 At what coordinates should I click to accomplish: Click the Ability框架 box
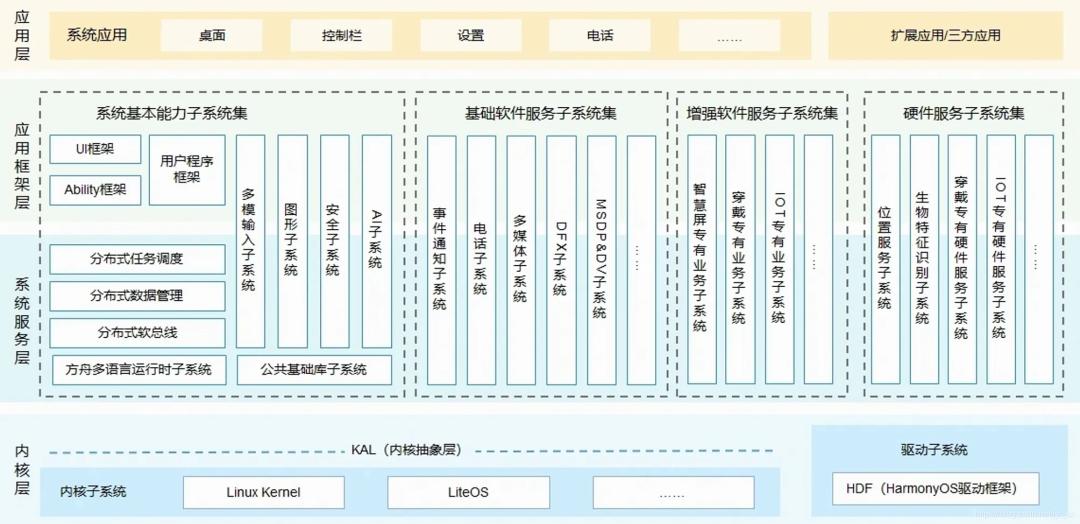tap(95, 190)
